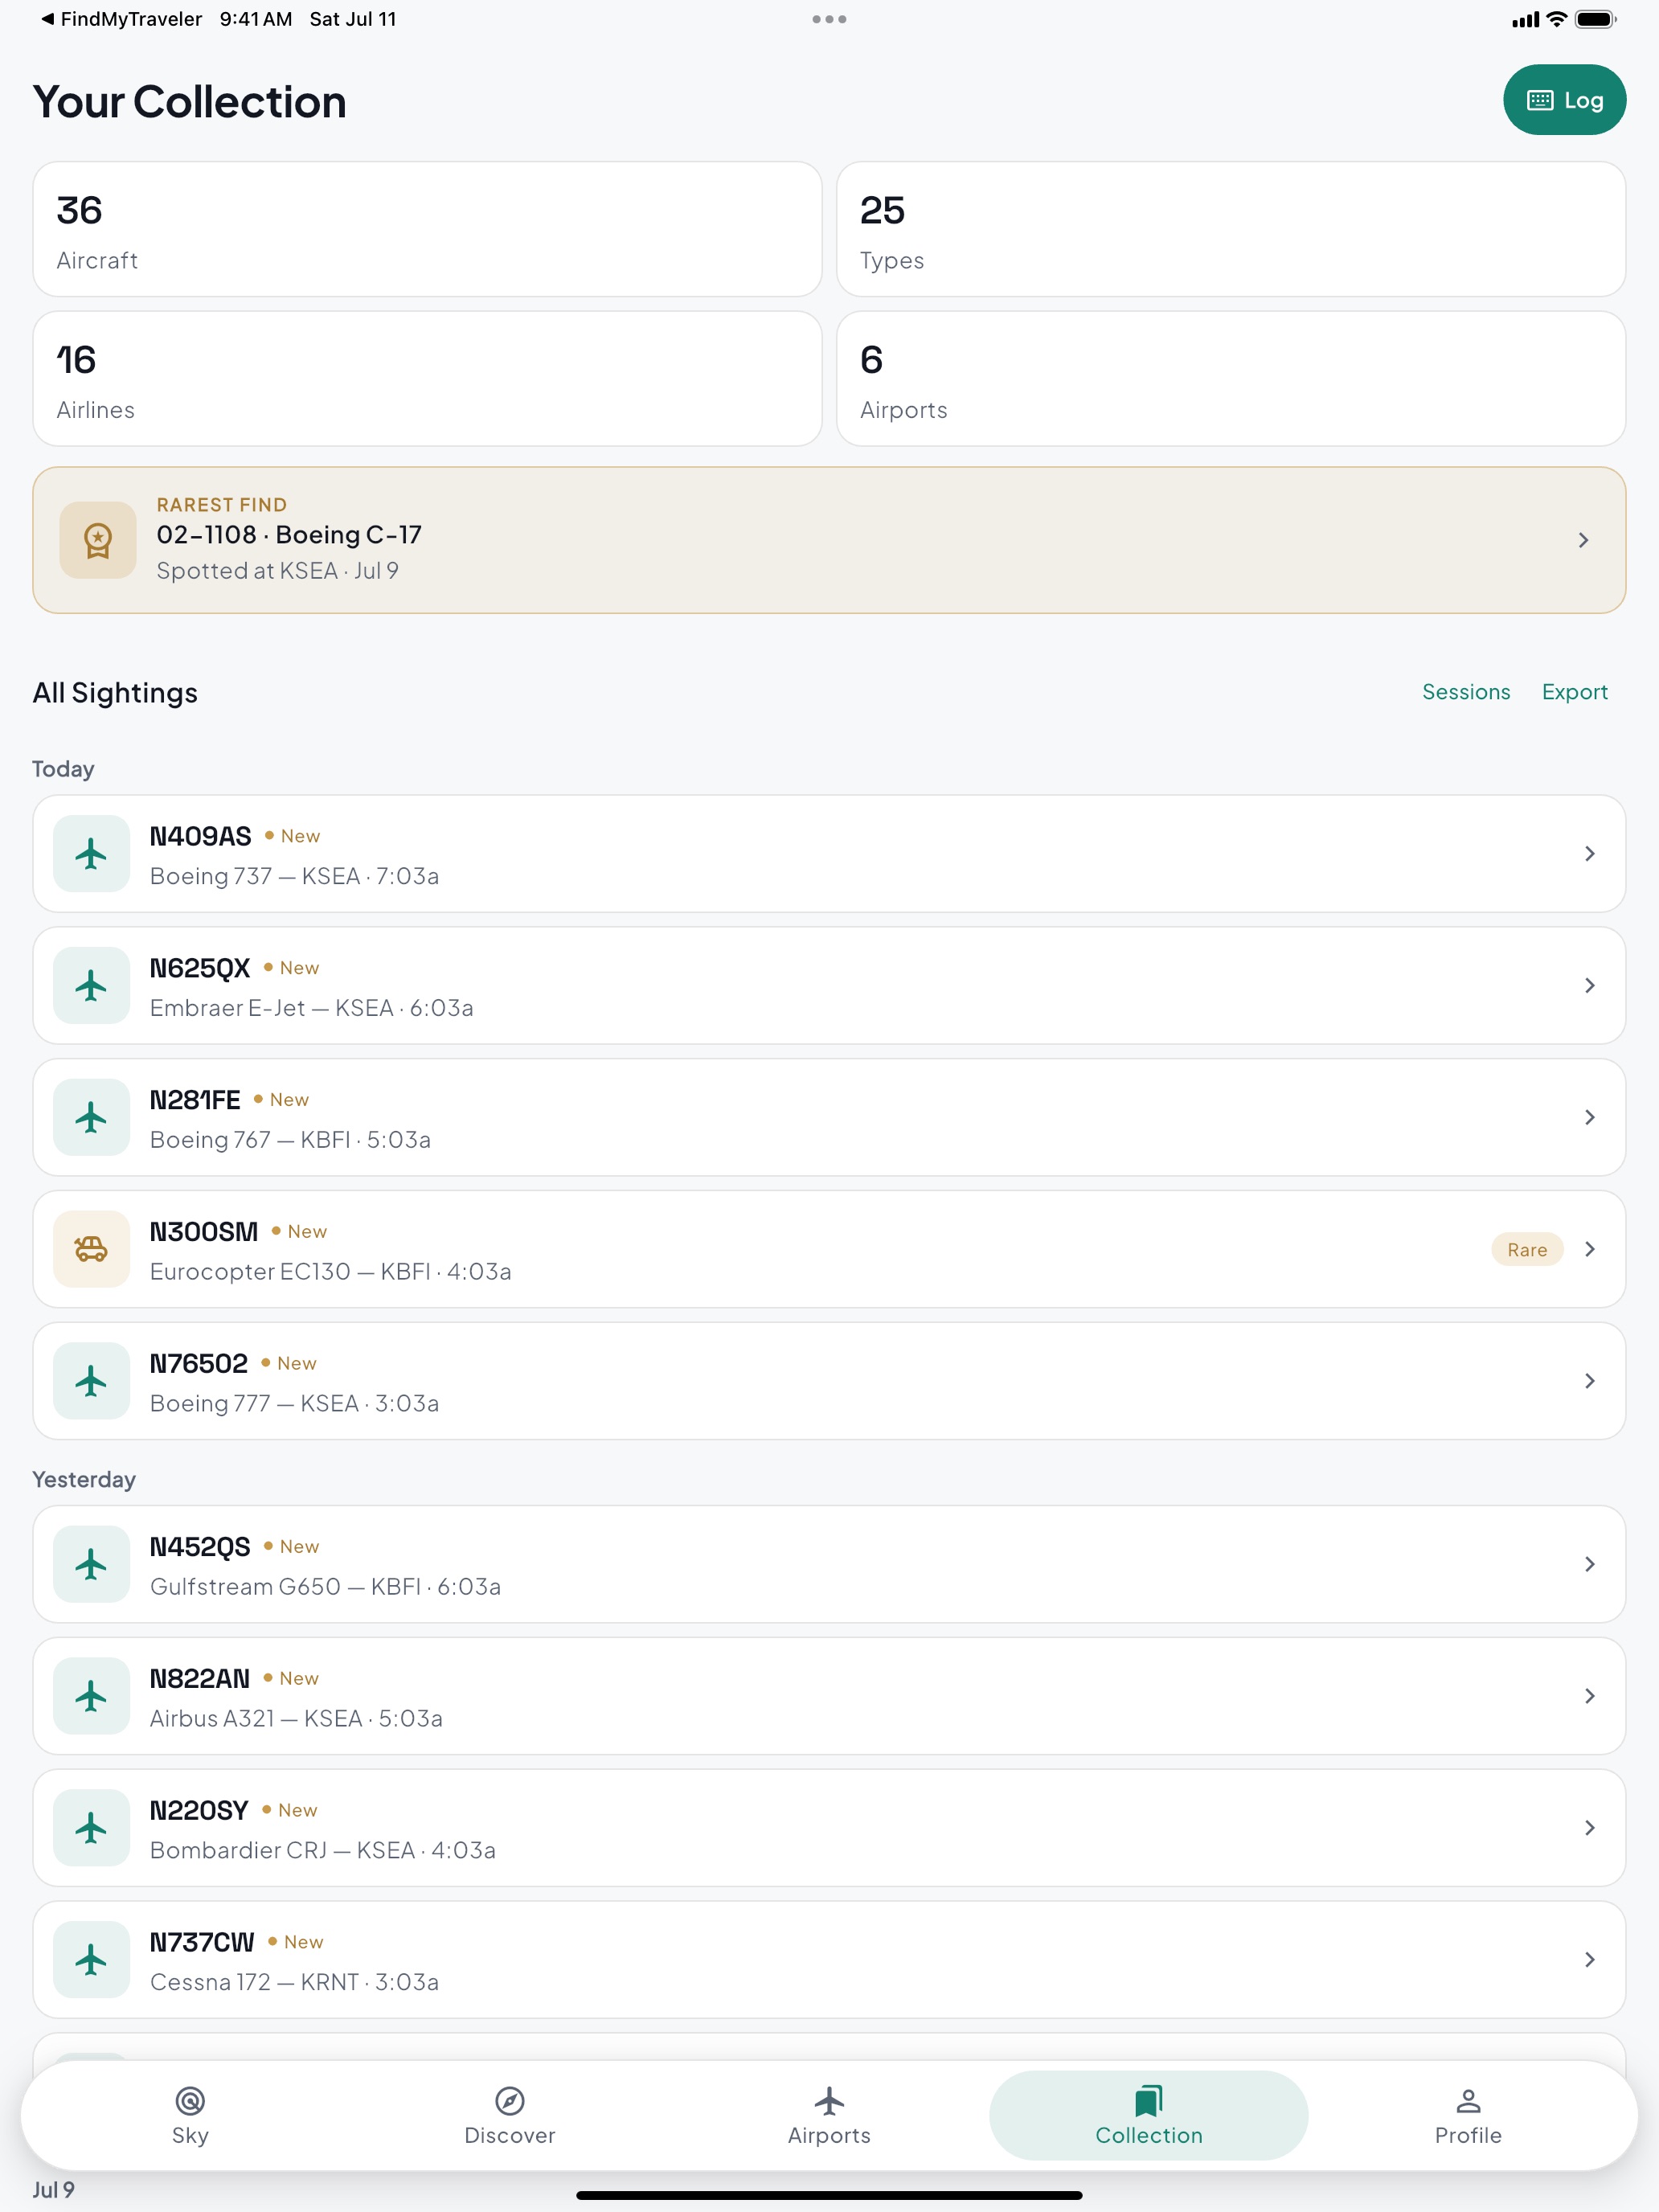Open N822AN sighting chevron arrow
This screenshot has width=1659, height=2212.
click(1589, 1696)
